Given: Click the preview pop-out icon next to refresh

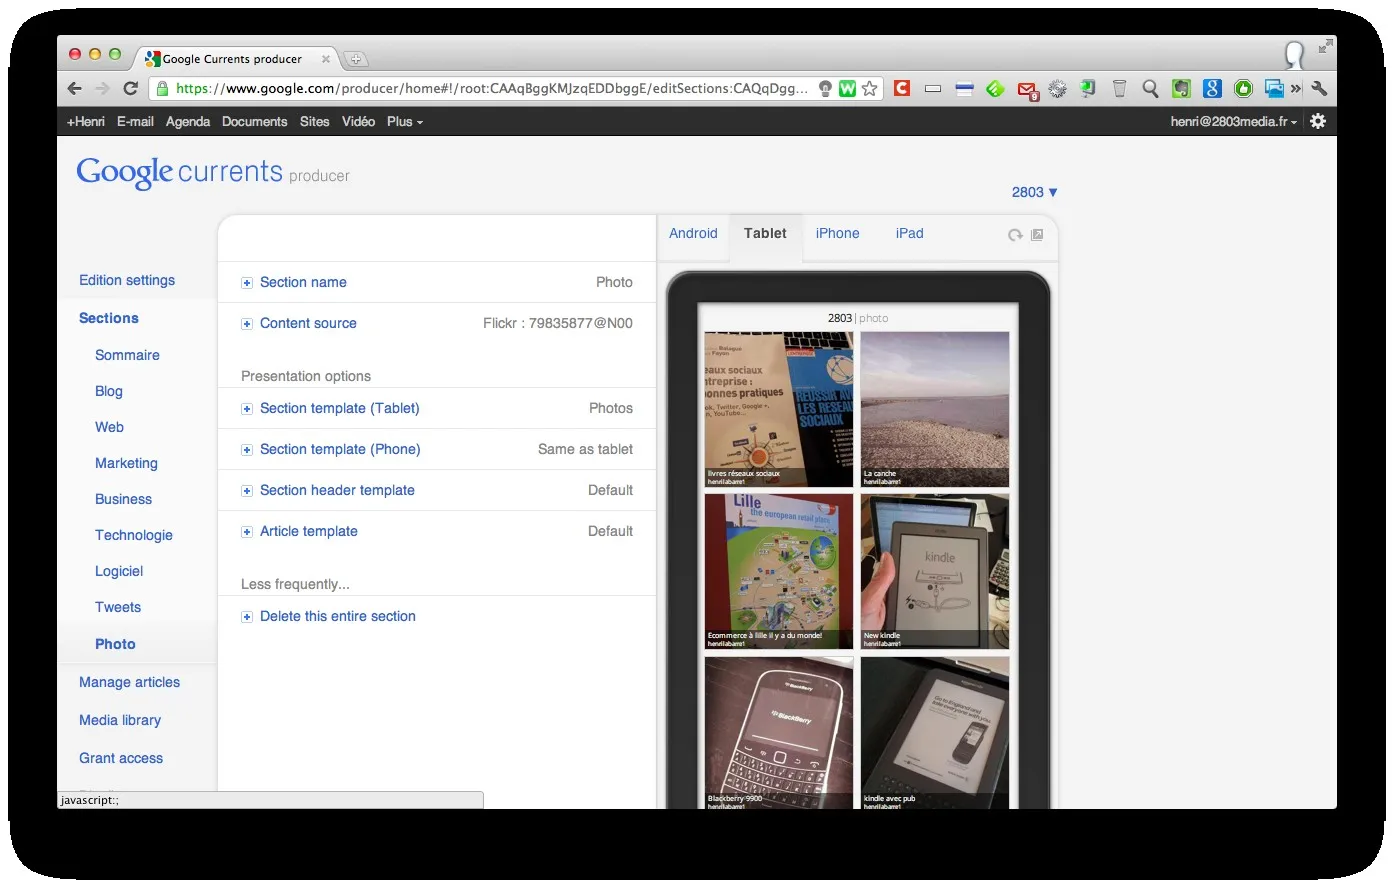Looking at the screenshot, I should click(x=1037, y=235).
